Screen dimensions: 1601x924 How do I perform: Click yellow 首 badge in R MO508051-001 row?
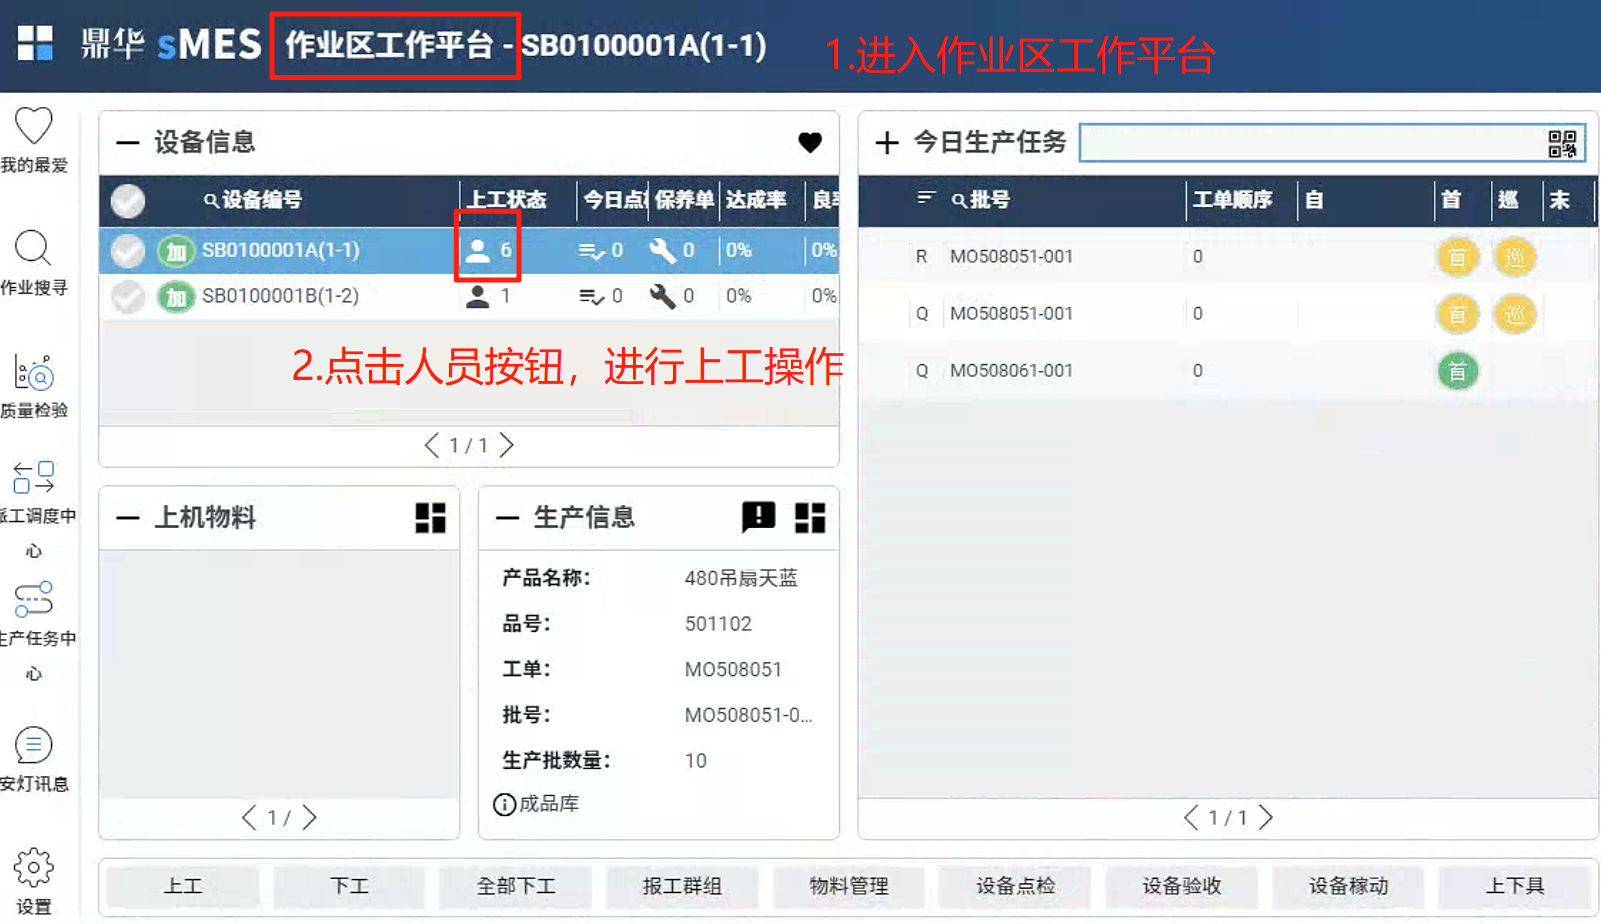pos(1457,258)
